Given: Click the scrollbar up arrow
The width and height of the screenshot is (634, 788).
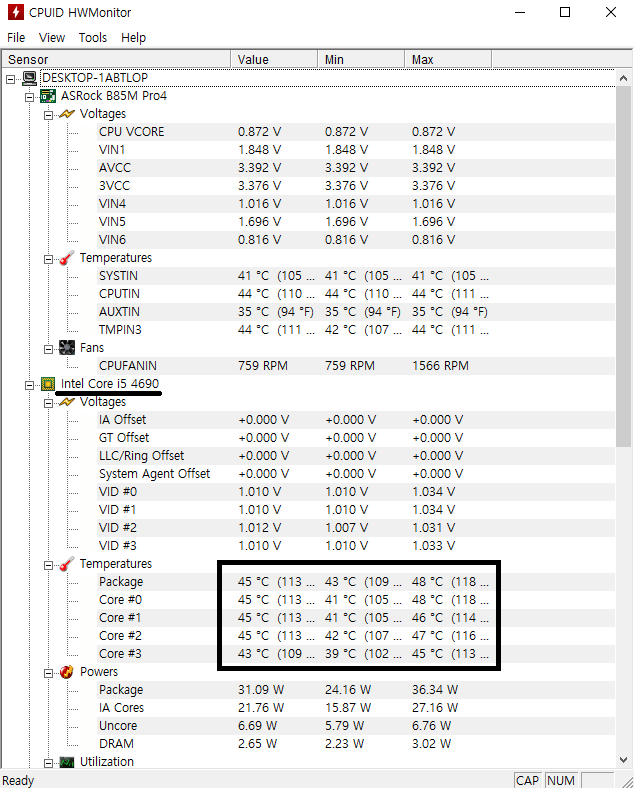Looking at the screenshot, I should coord(623,78).
